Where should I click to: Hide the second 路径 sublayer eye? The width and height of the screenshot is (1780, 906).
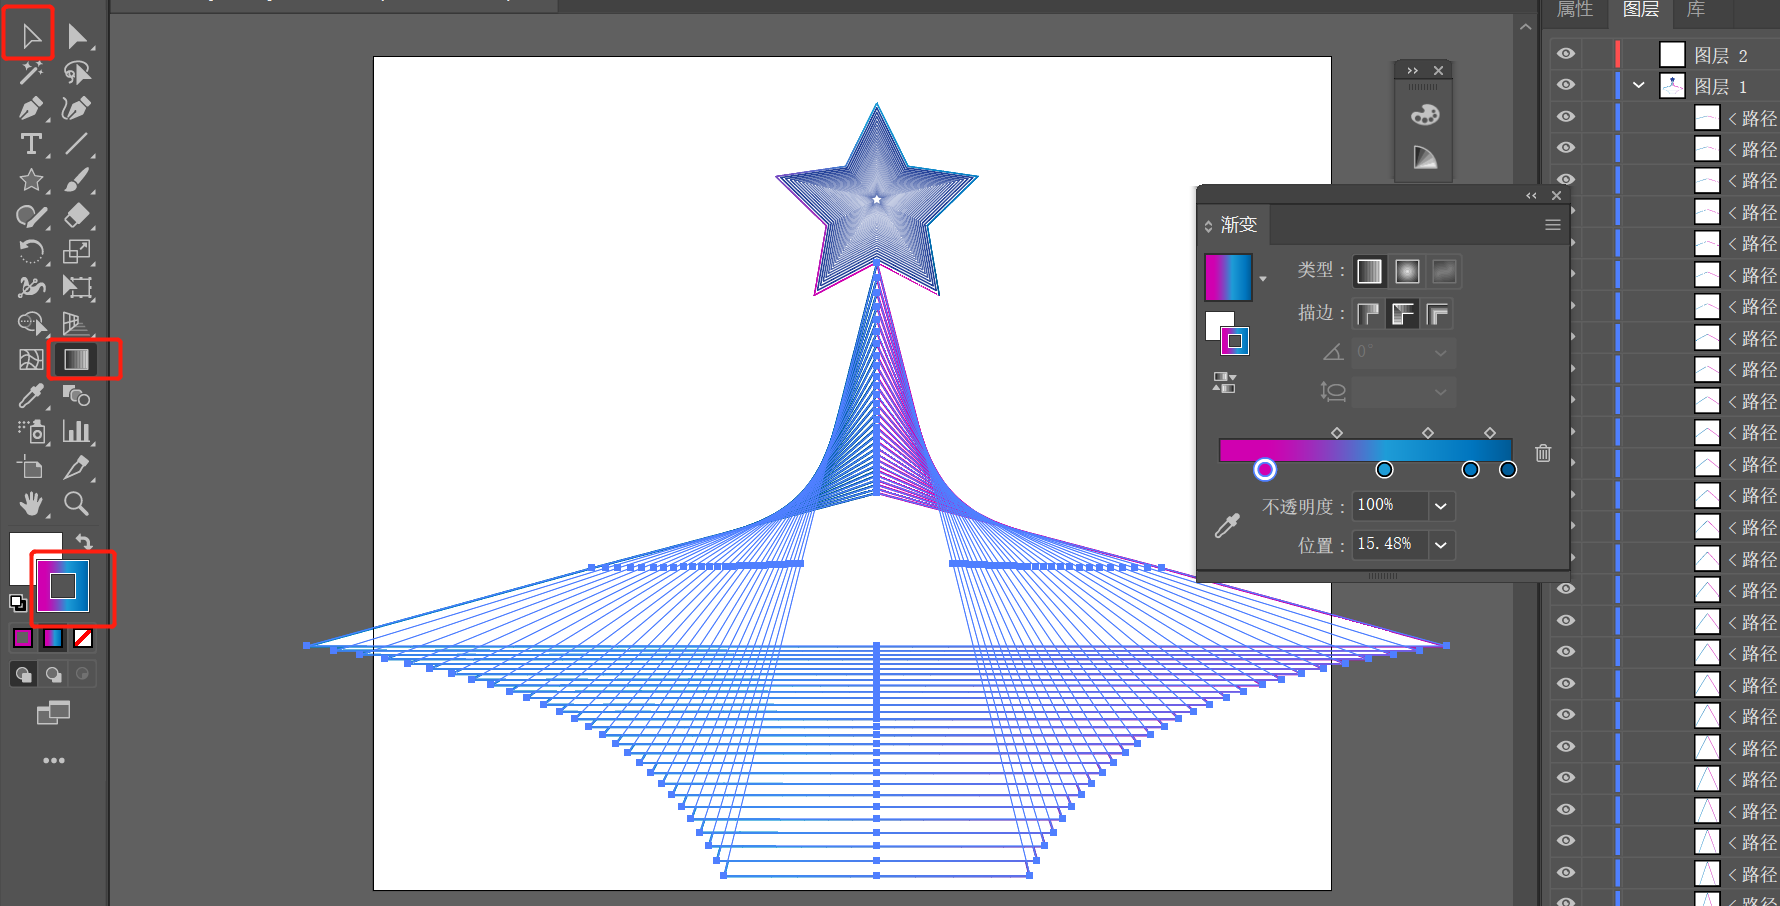pos(1566,148)
